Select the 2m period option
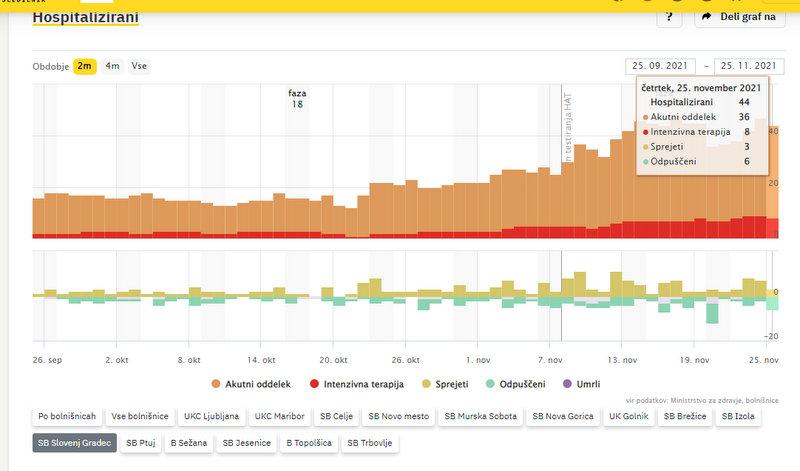800x471 pixels. coord(85,66)
